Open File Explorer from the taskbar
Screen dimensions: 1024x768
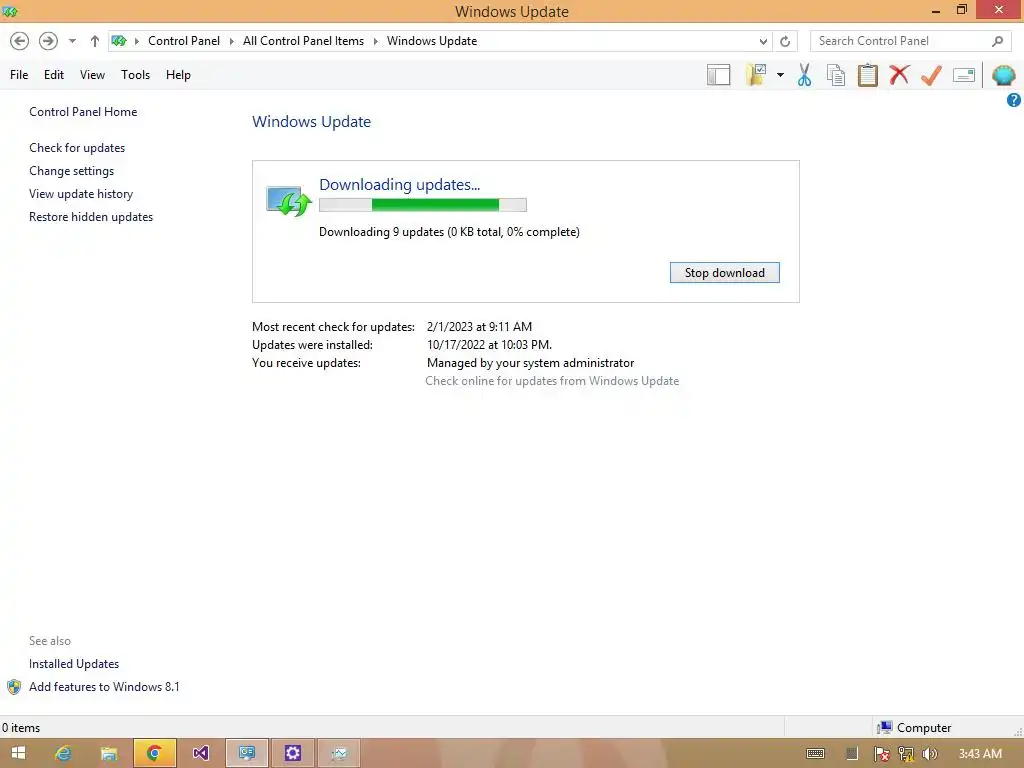click(x=108, y=753)
